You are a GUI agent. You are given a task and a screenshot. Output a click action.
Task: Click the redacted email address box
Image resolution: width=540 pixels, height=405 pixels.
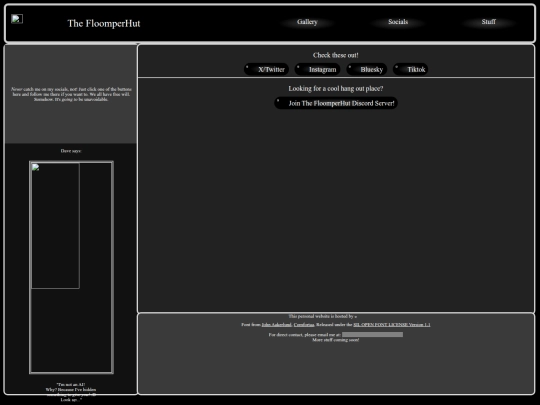pos(372,334)
